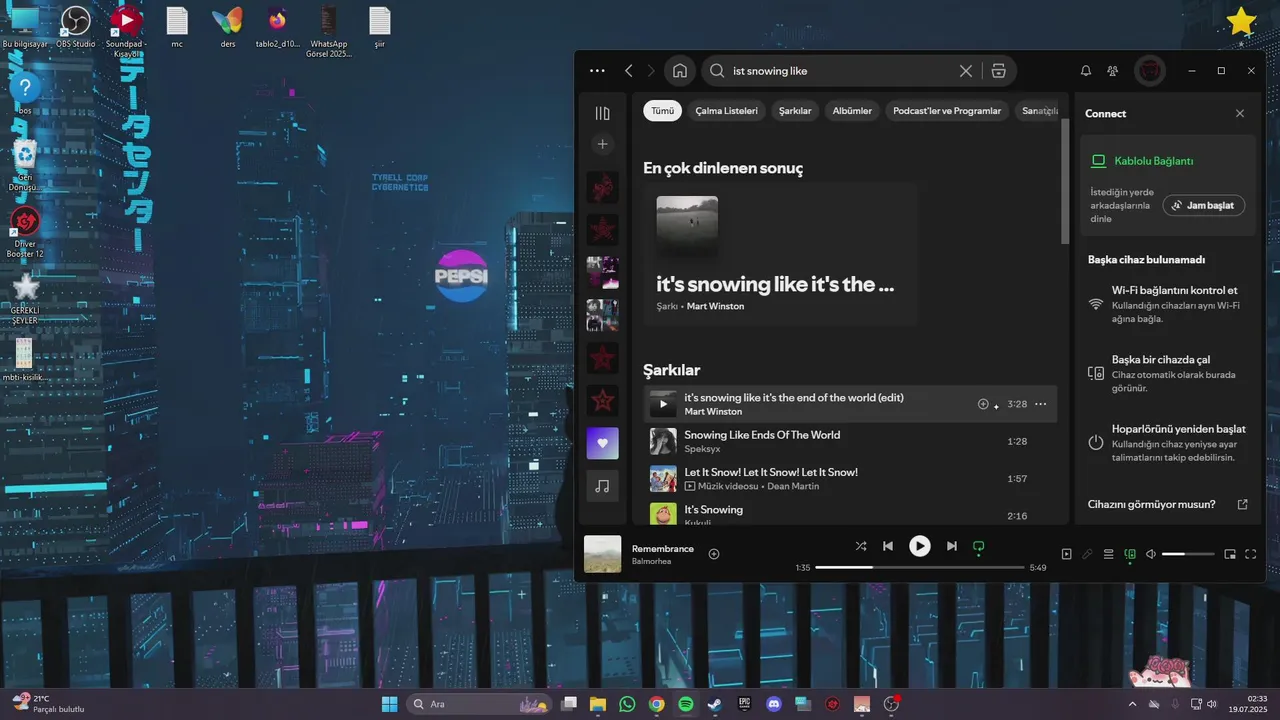Screen dimensions: 1280x720
Task: Adjust the Spotify volume slider
Action: point(1188,554)
